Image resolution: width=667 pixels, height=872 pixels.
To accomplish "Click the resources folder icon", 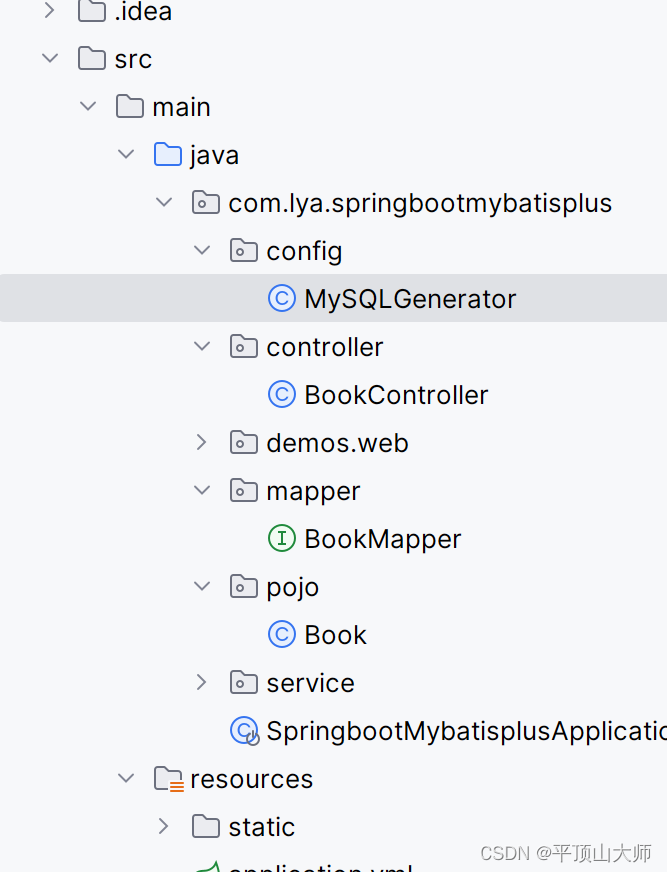I will [x=168, y=778].
